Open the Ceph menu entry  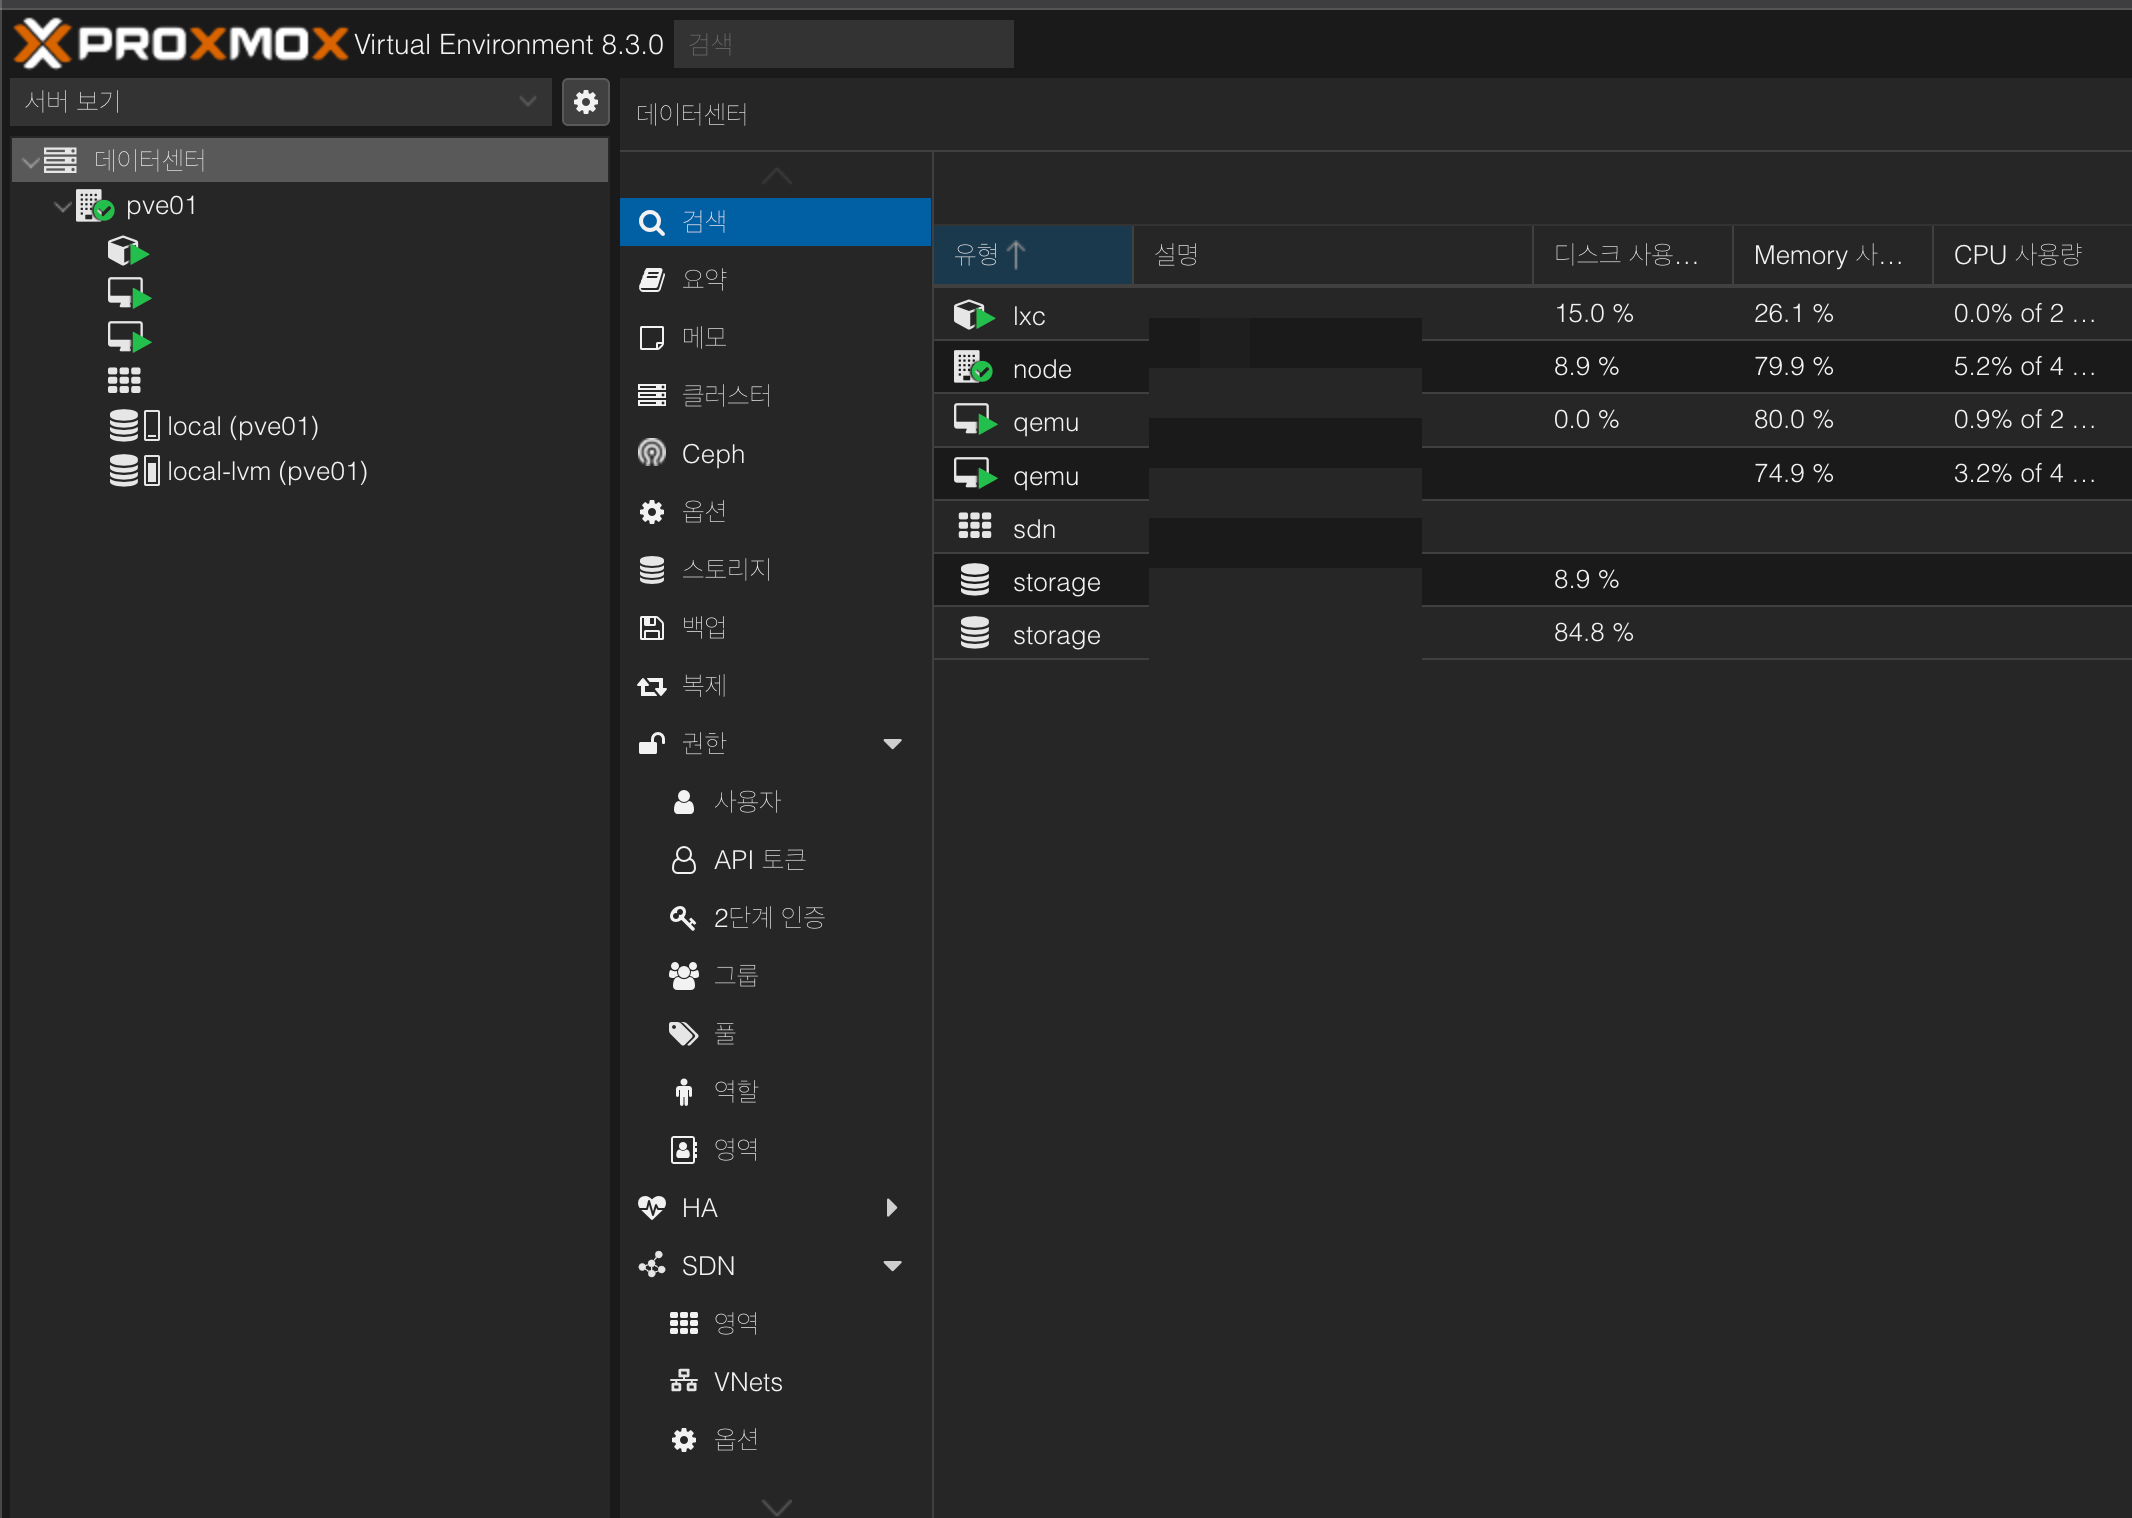pos(712,454)
